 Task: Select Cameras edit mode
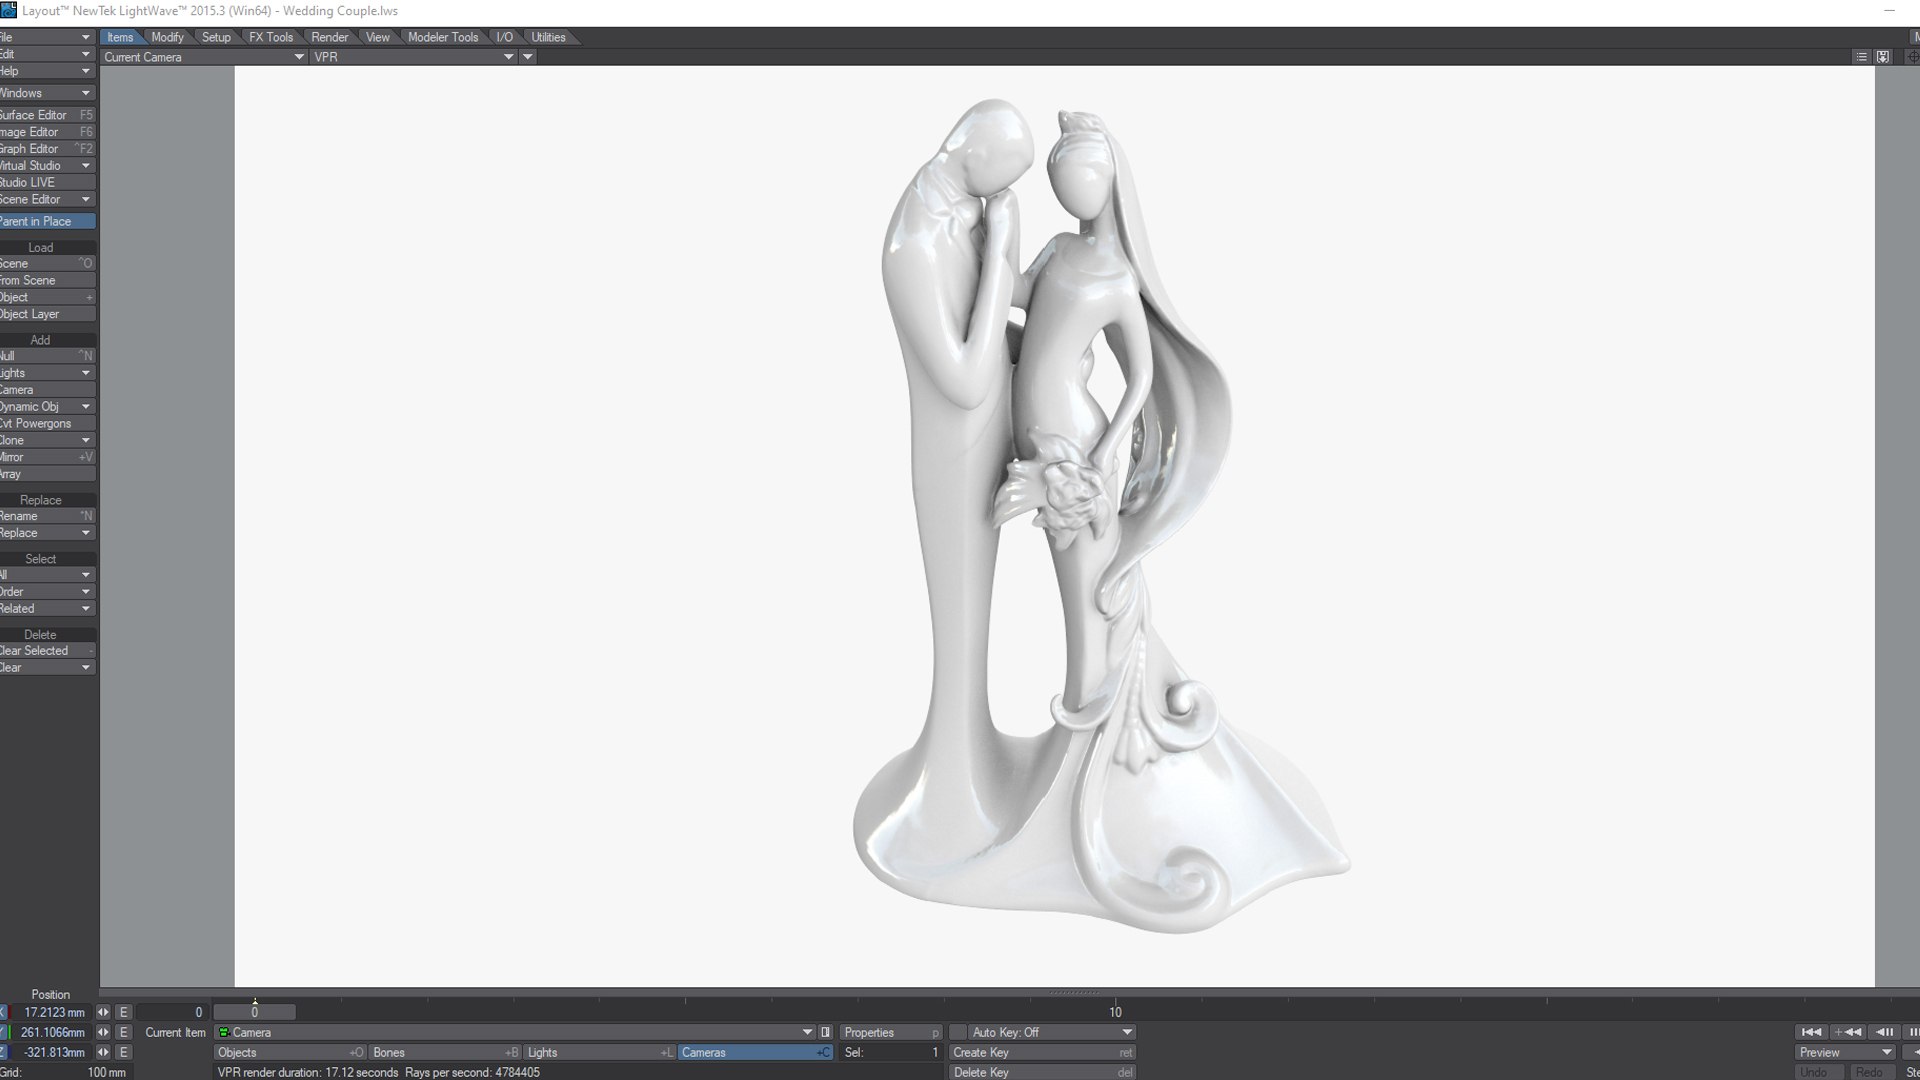tap(755, 1052)
